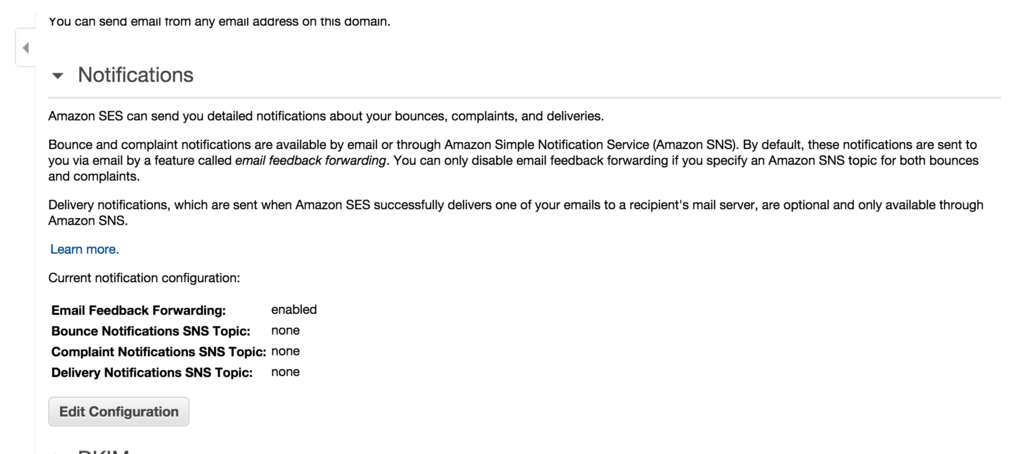Click the 'Amazon SES can send you' sentence

tap(325, 115)
